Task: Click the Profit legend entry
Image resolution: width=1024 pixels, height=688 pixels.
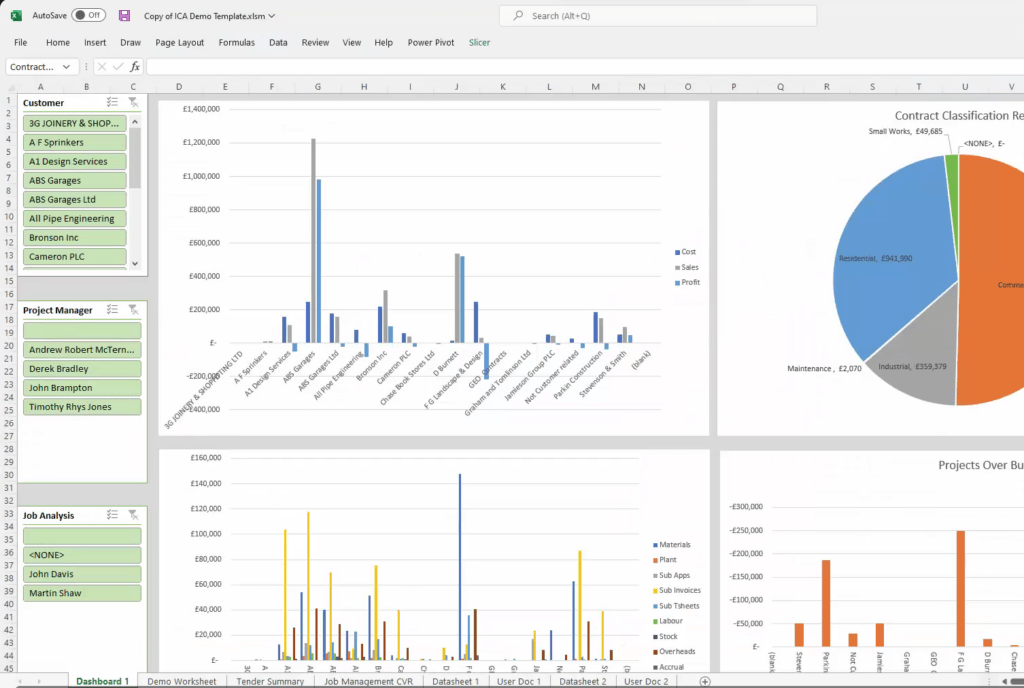Action: pos(687,282)
